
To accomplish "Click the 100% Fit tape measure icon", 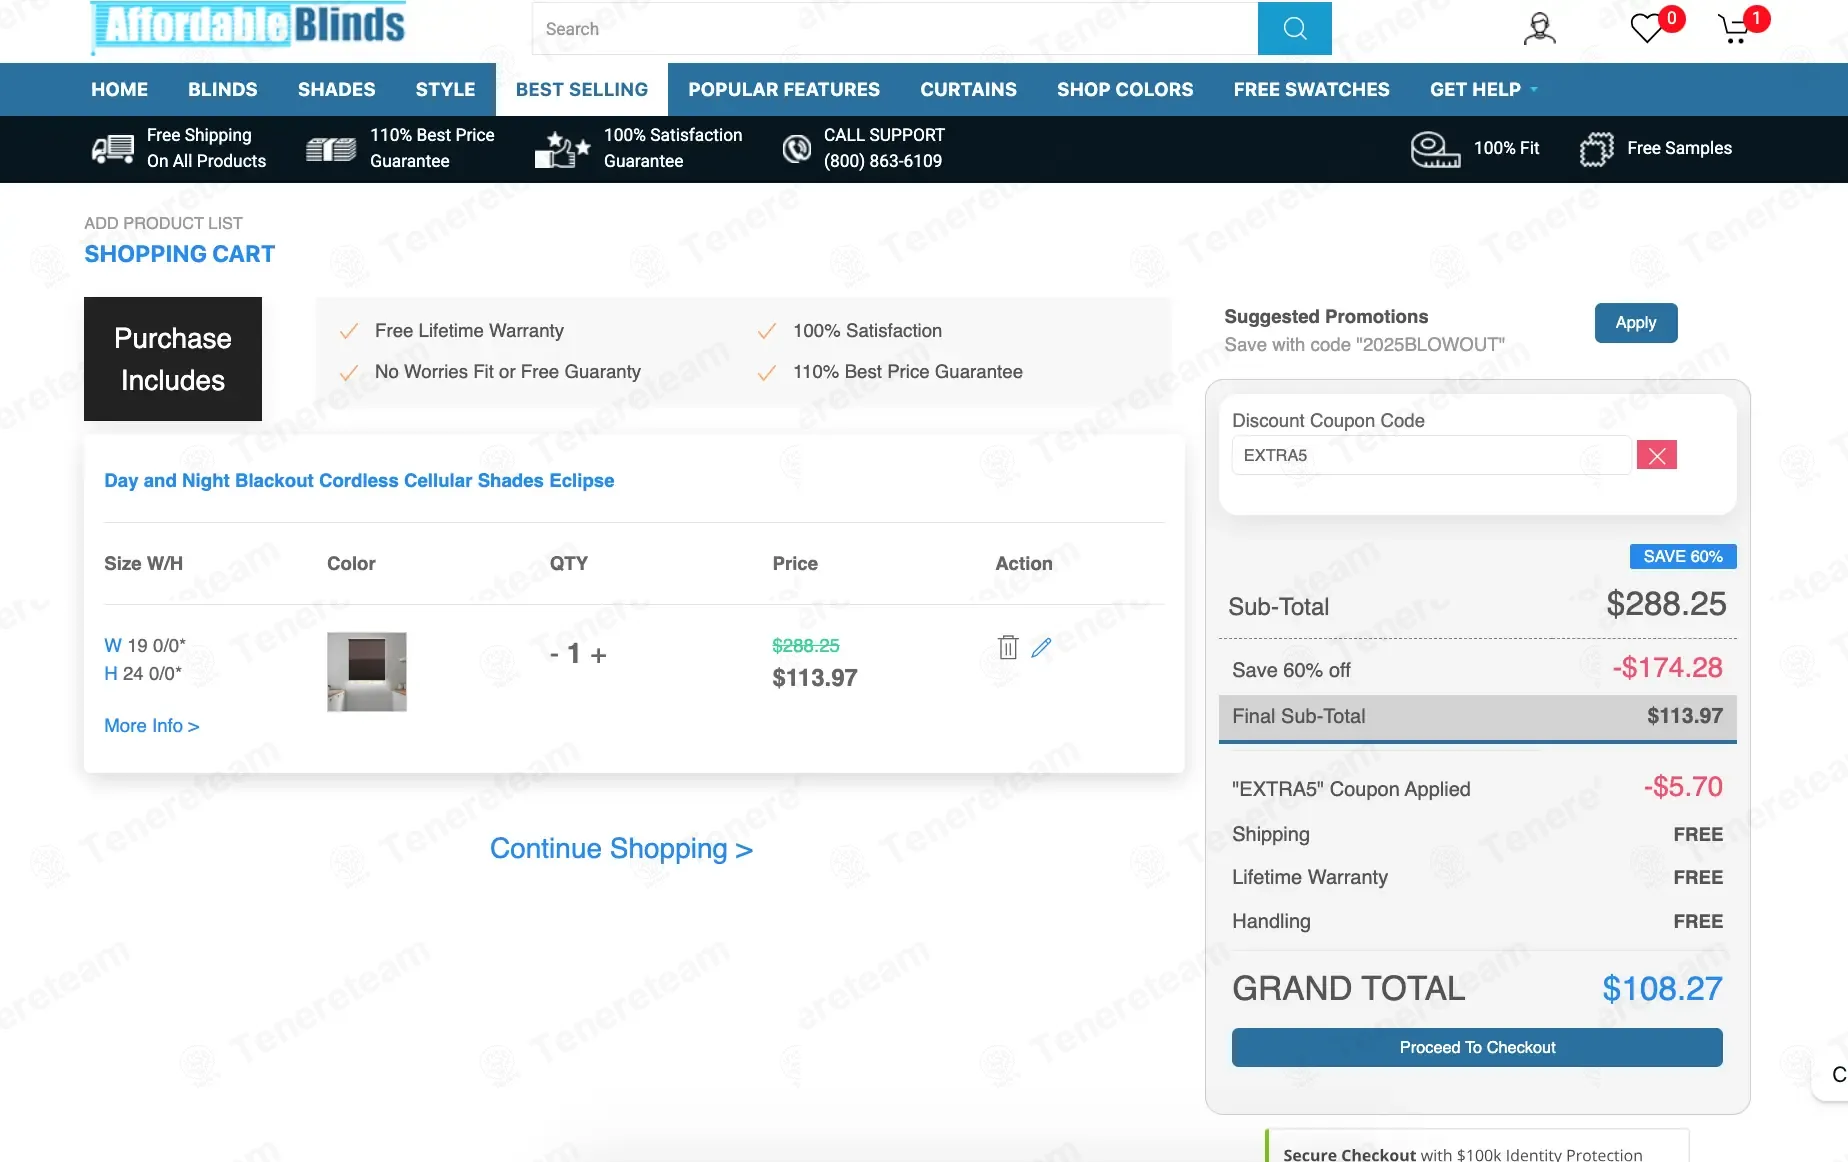I will point(1435,149).
